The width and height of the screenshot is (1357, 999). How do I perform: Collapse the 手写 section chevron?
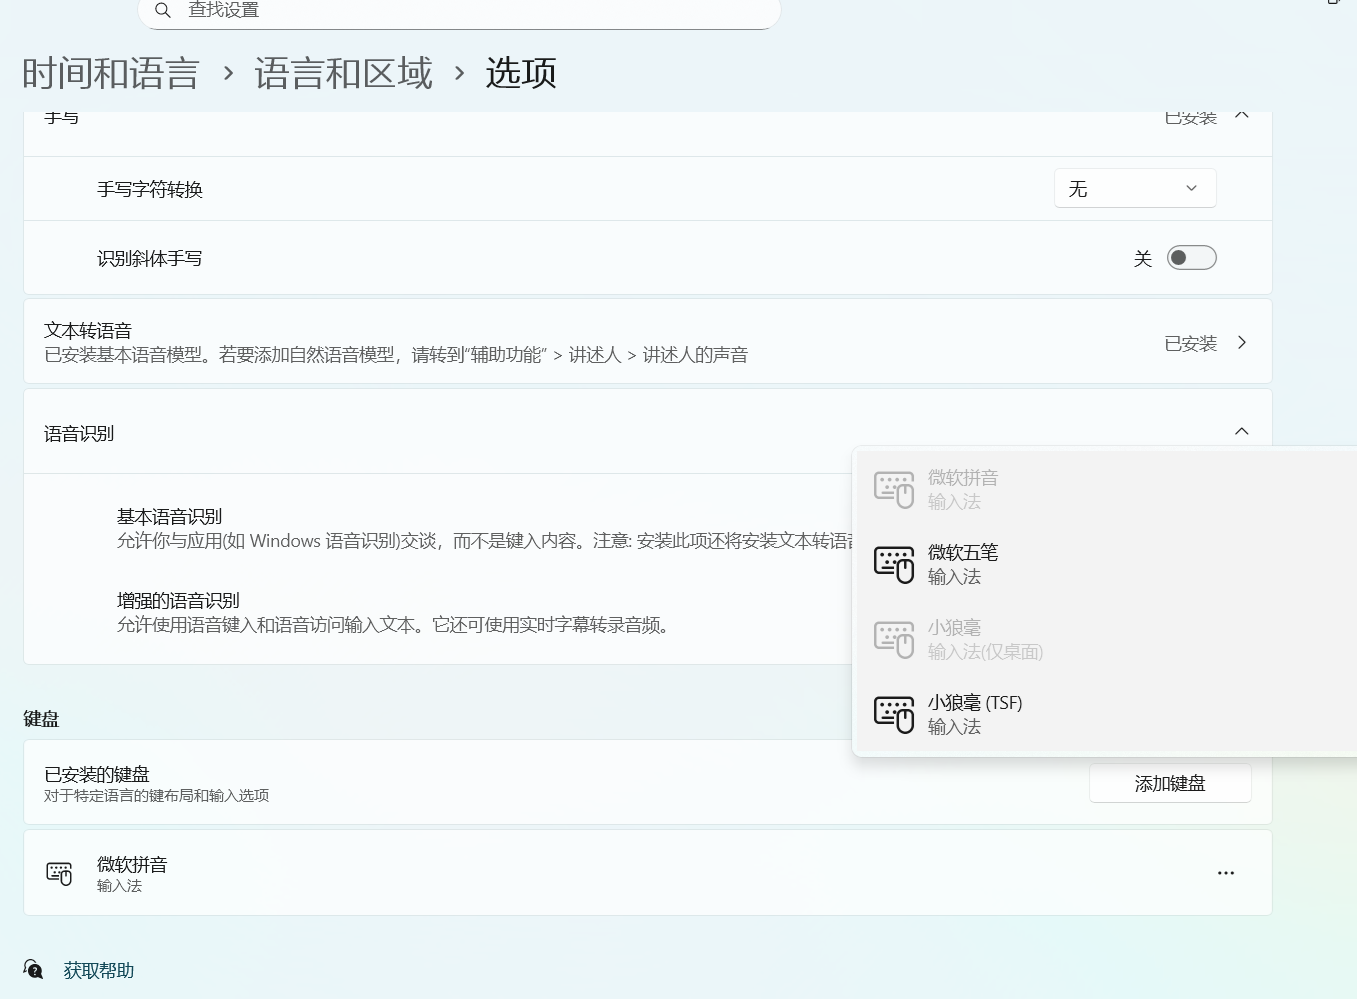click(x=1242, y=116)
